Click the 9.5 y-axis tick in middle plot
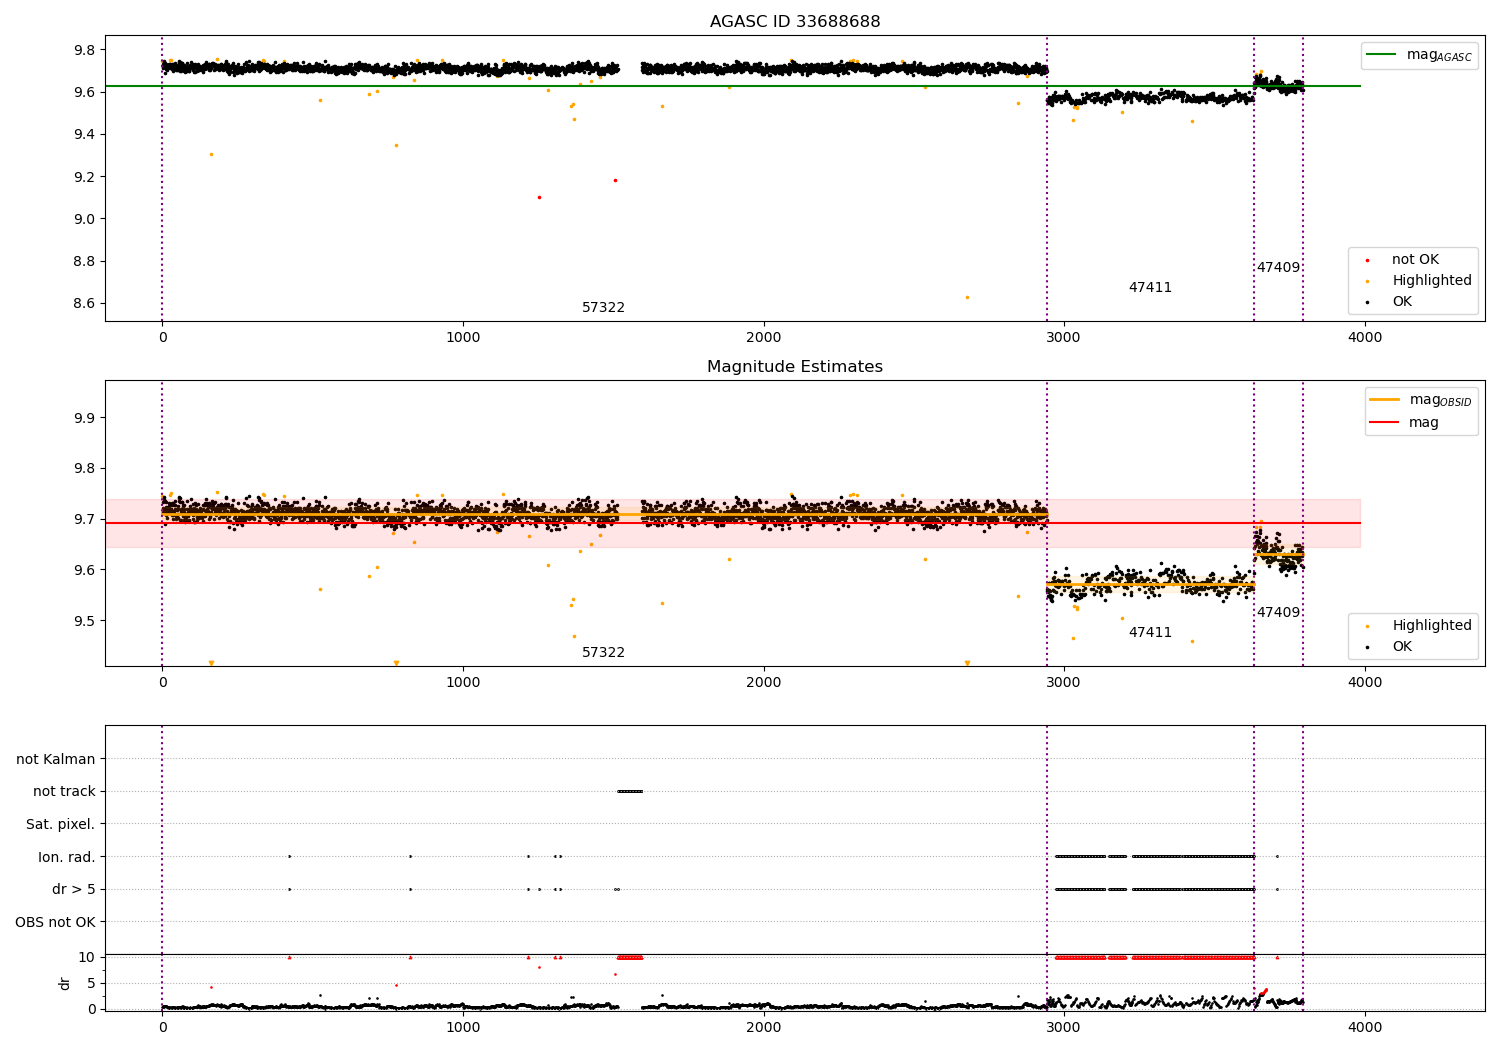Viewport: 1500px width, 1050px height. pos(84,621)
